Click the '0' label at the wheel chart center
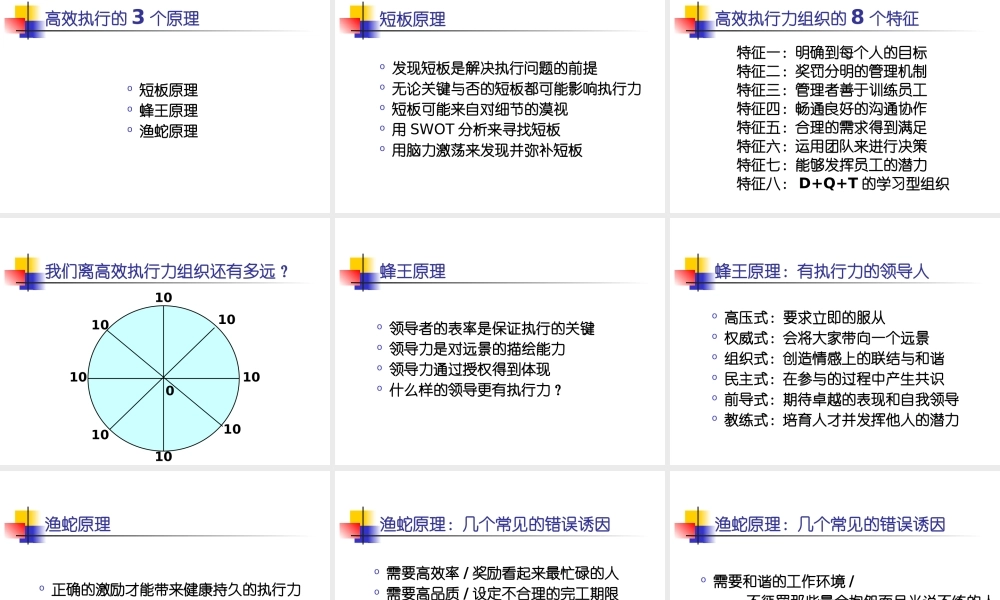 coord(170,391)
